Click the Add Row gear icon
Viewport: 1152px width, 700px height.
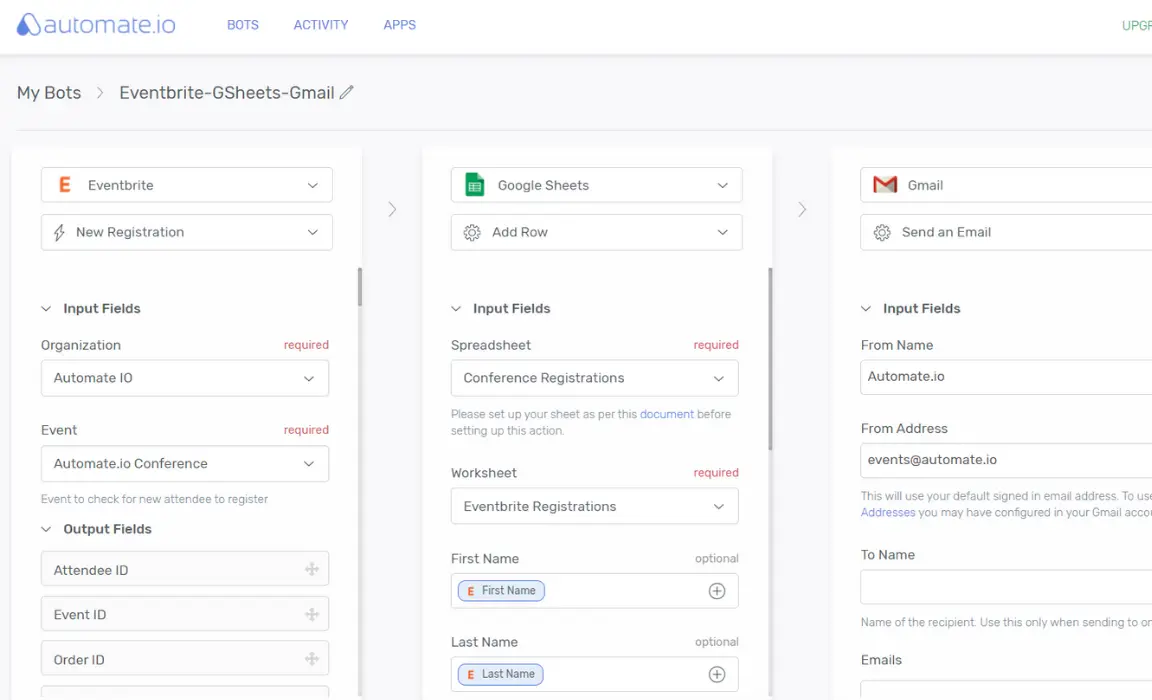coord(472,232)
